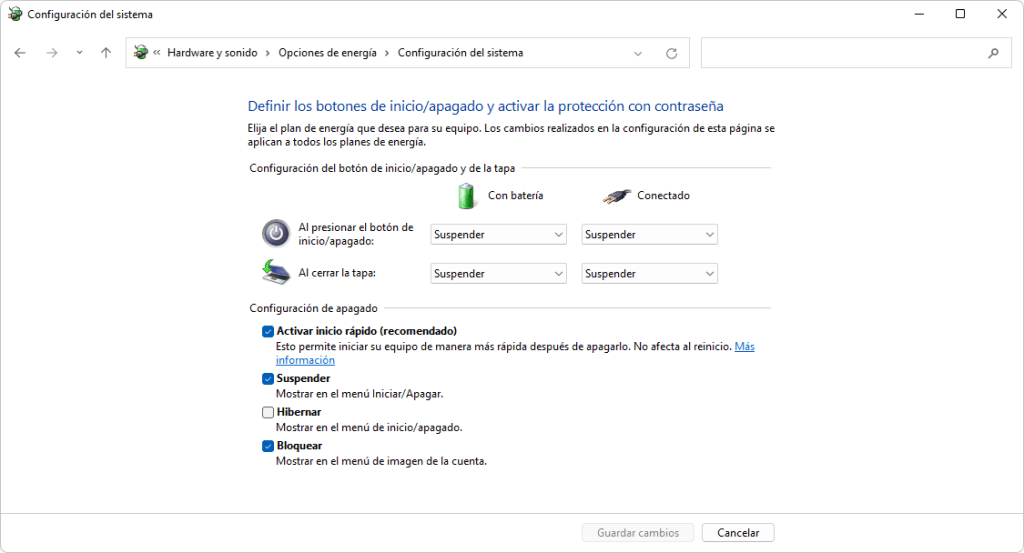Click the power plug Conectado icon
The width and height of the screenshot is (1024, 553).
click(x=616, y=196)
